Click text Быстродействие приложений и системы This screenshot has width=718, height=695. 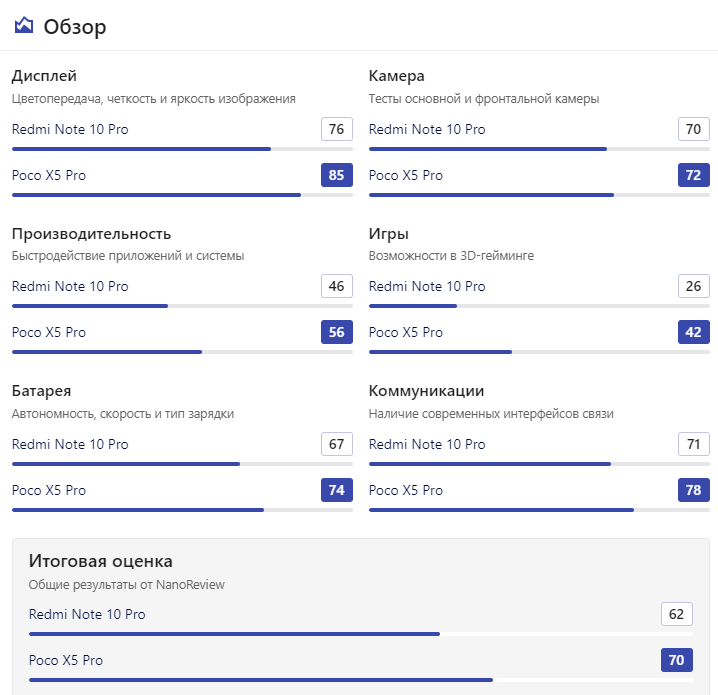pyautogui.click(x=128, y=255)
